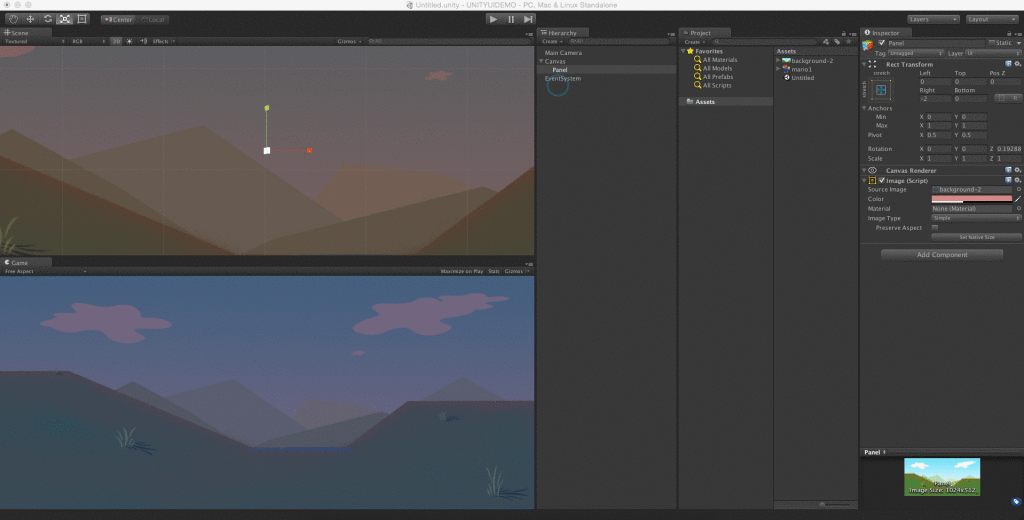Screen dimensions: 1024x520
Task: Click the Add Component button
Action: pyautogui.click(x=942, y=255)
